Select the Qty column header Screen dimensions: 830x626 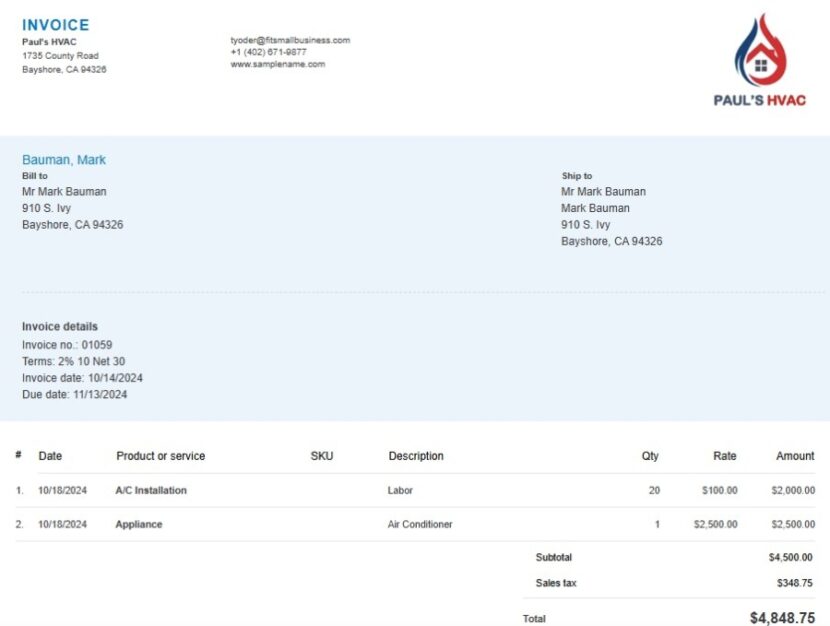pos(649,456)
